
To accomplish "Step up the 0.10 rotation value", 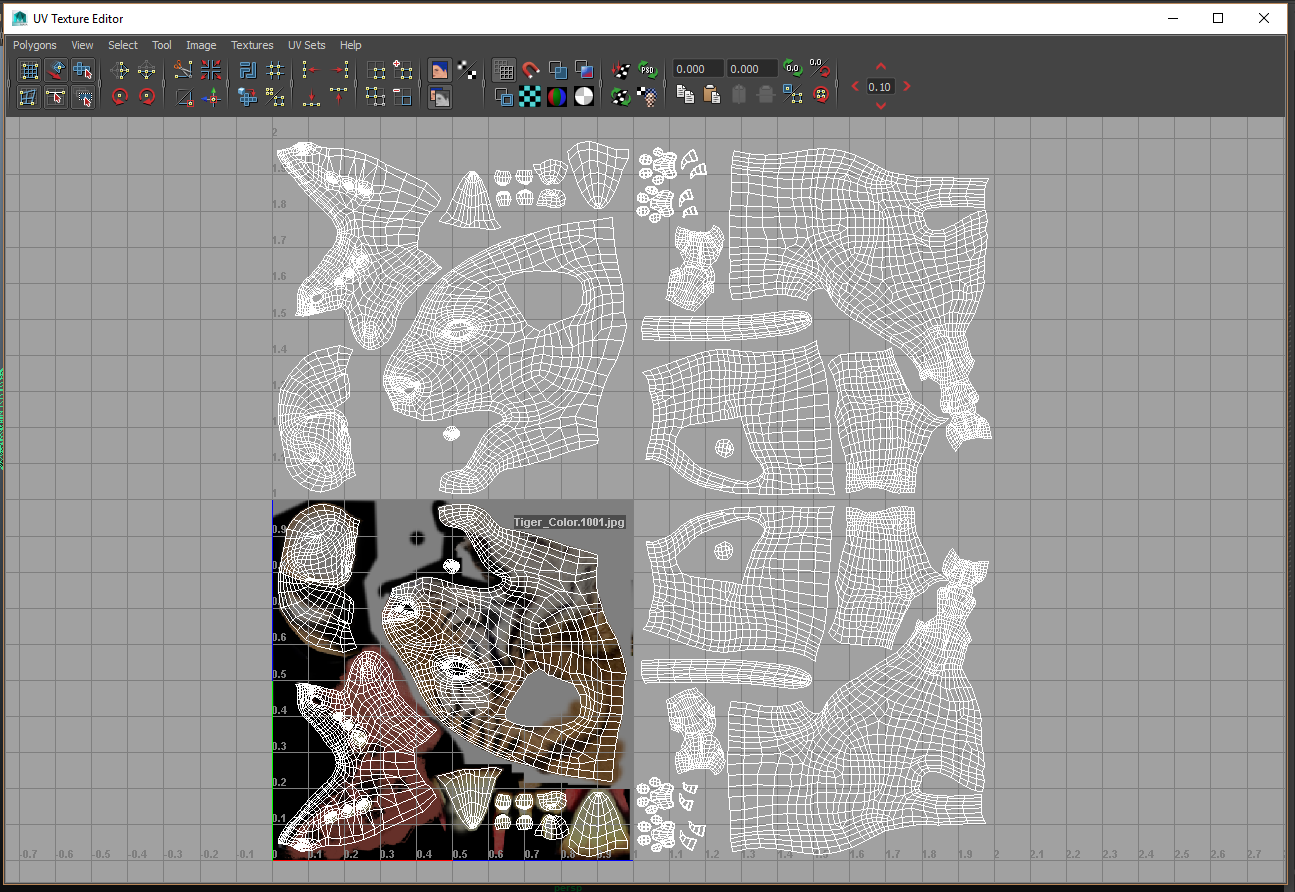I will click(880, 66).
